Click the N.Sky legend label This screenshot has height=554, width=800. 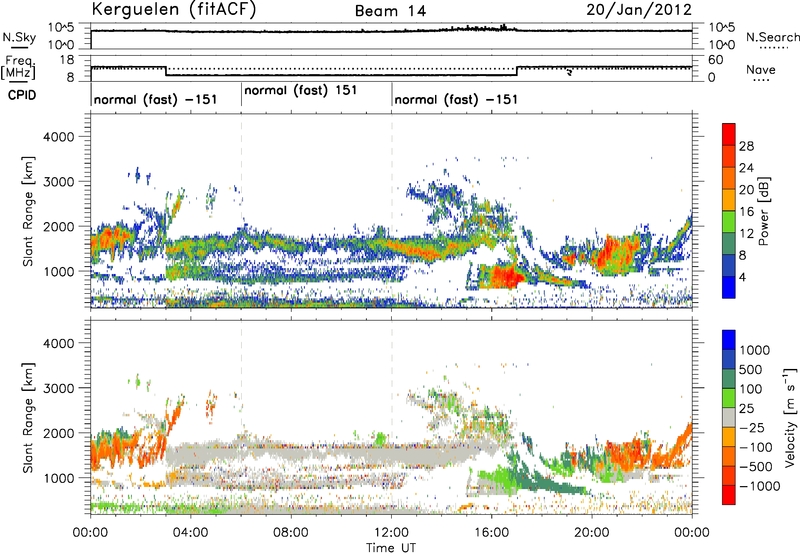pos(19,37)
